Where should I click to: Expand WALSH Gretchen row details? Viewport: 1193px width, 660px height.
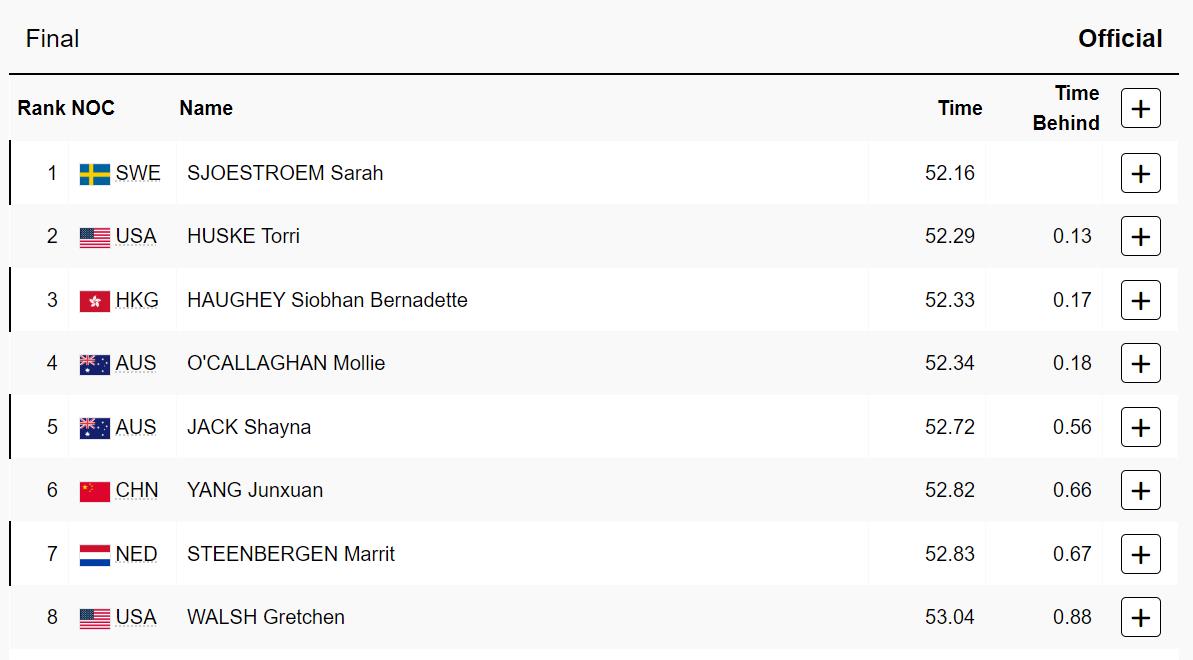[1140, 618]
